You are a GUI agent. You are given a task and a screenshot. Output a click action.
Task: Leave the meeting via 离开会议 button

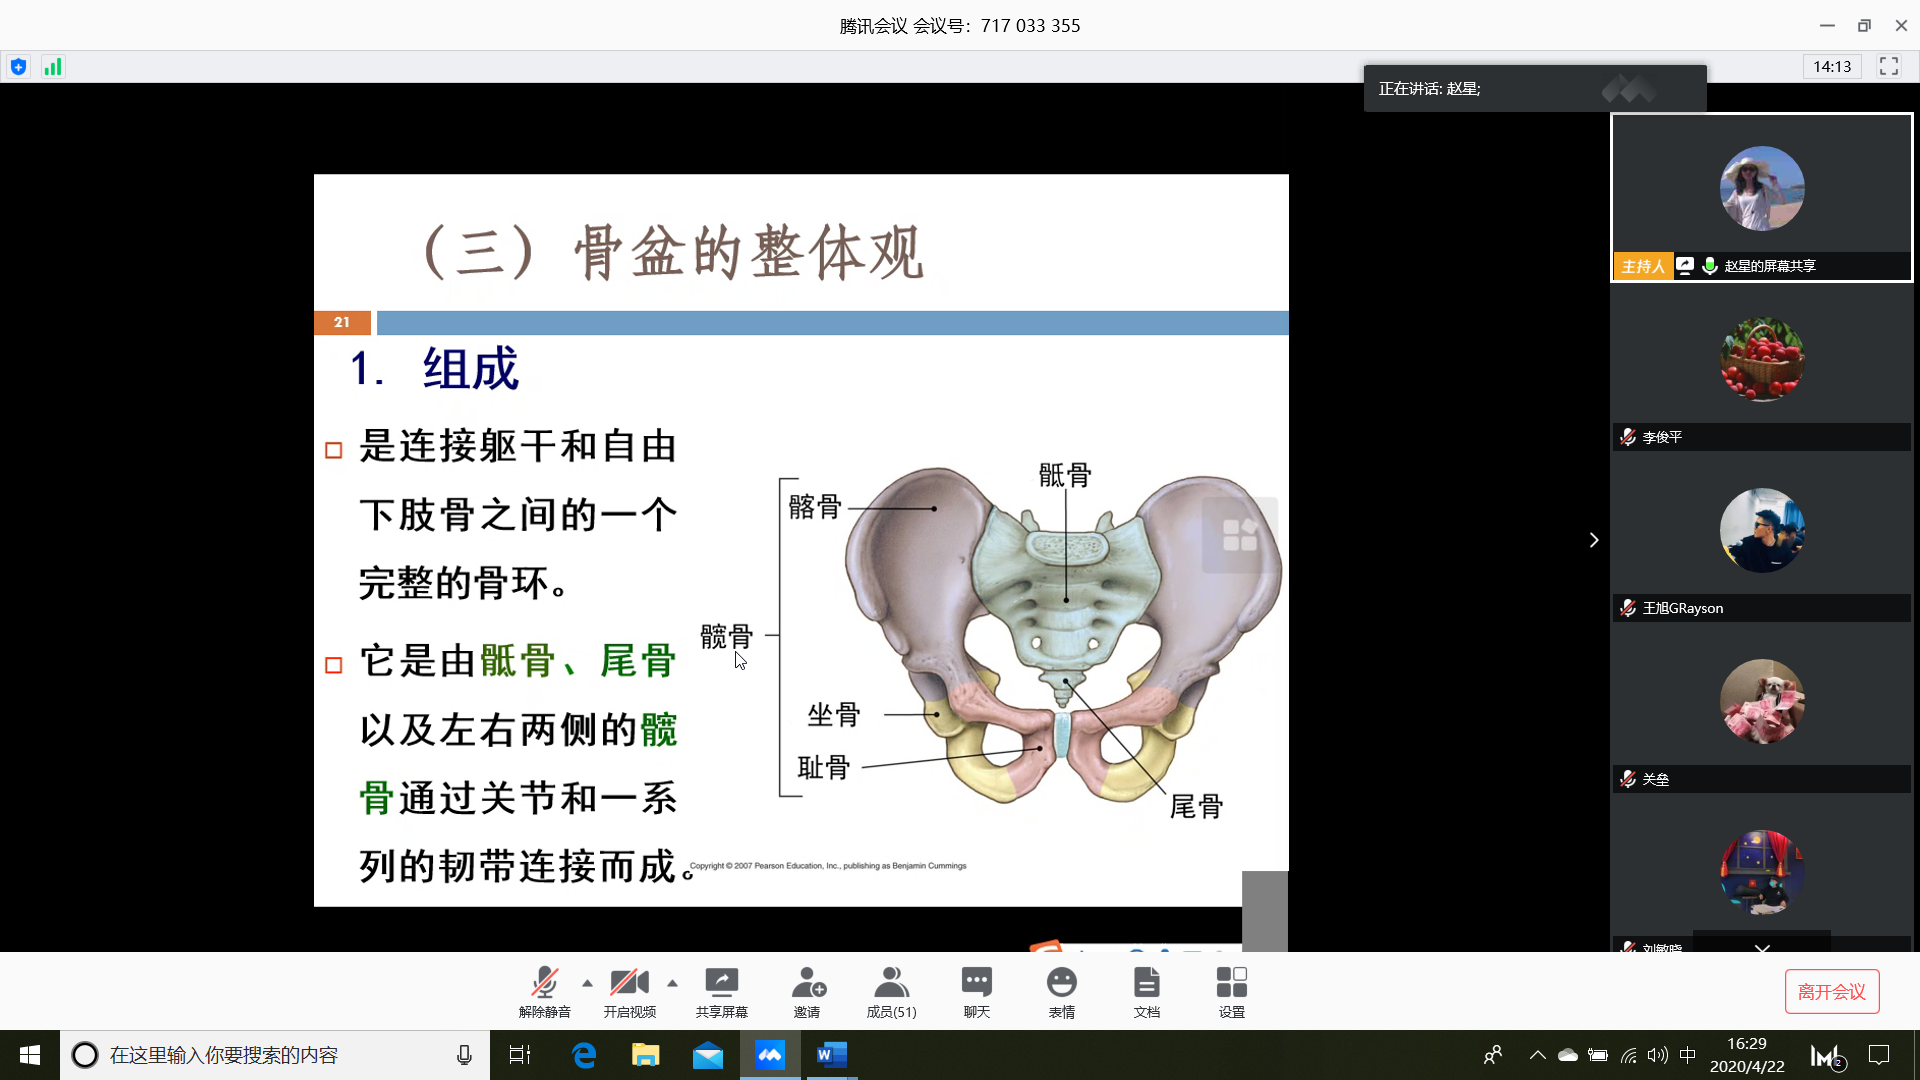pyautogui.click(x=1832, y=991)
